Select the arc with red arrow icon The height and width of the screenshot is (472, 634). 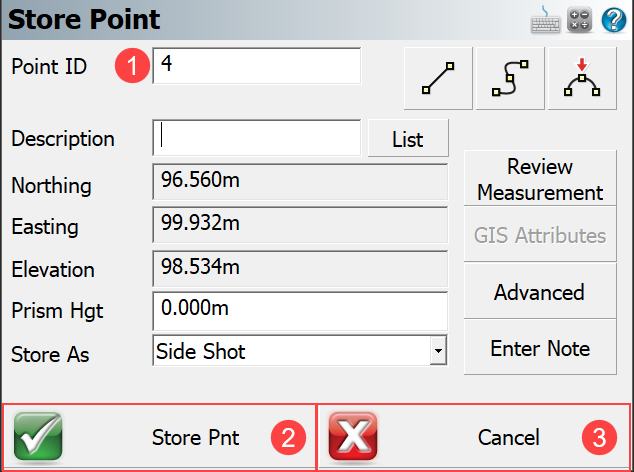582,78
